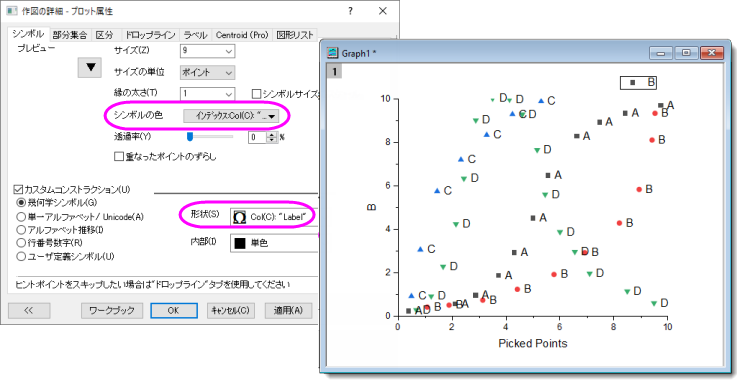Click the omega shape icon in 形状 box
Viewport: 737px width, 380px height.
pyautogui.click(x=240, y=217)
